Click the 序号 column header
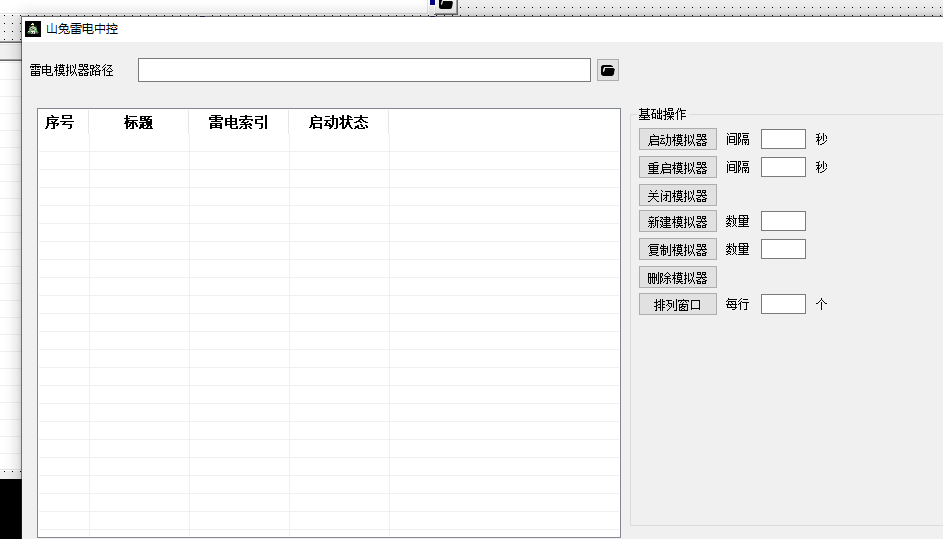943x539 pixels. click(63, 123)
